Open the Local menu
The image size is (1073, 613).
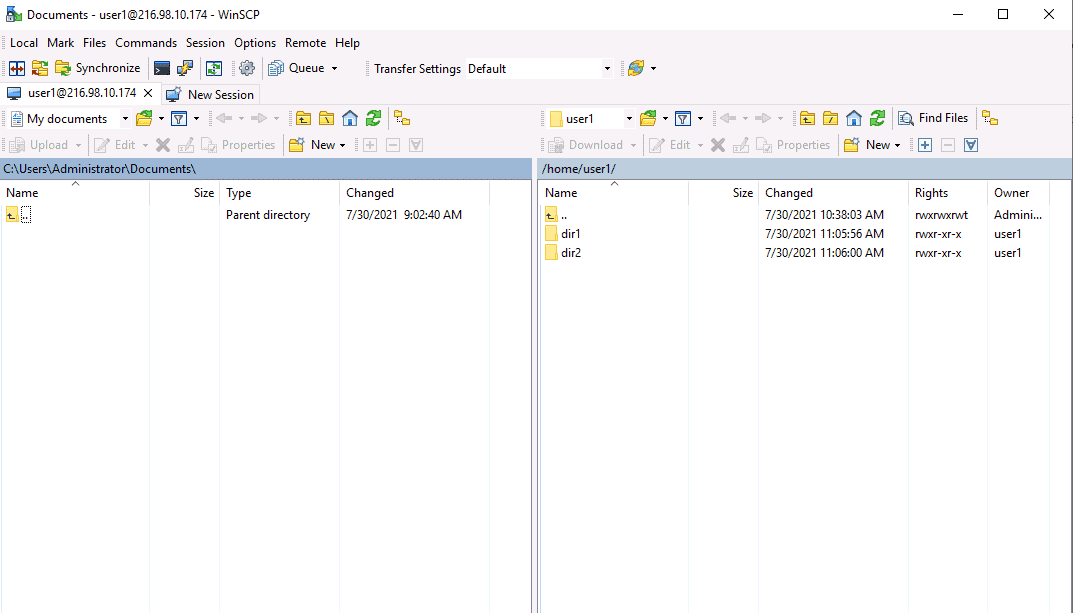click(24, 42)
